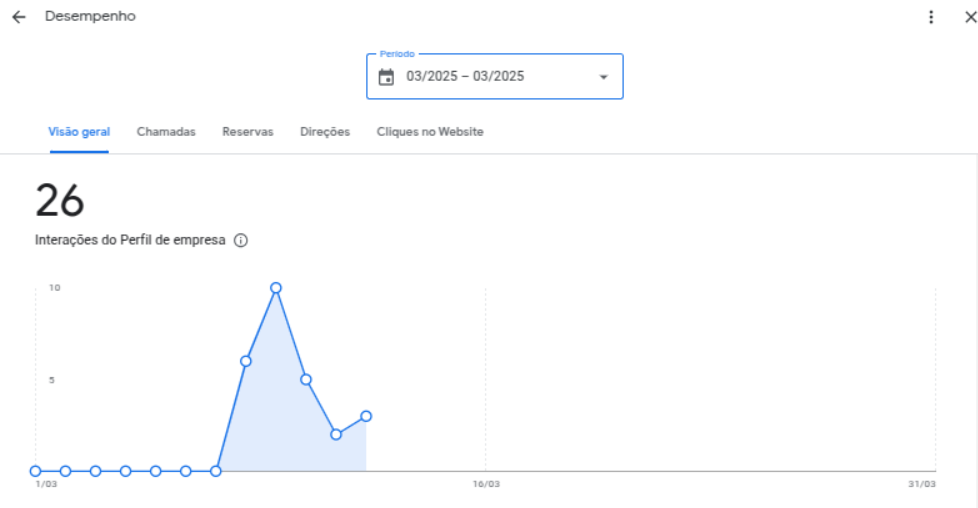Click the last data point of the chart line
Viewport: 978px width, 508px height.
tap(366, 416)
